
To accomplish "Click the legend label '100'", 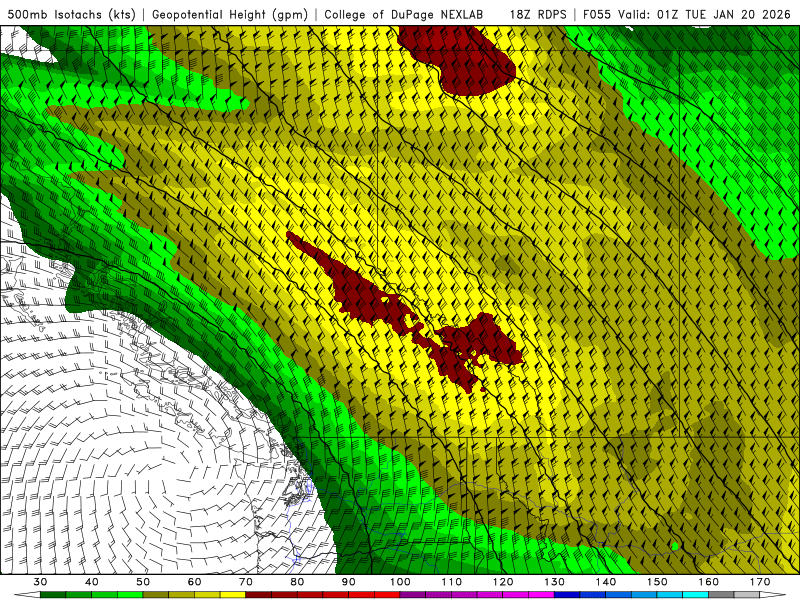I will [x=400, y=582].
